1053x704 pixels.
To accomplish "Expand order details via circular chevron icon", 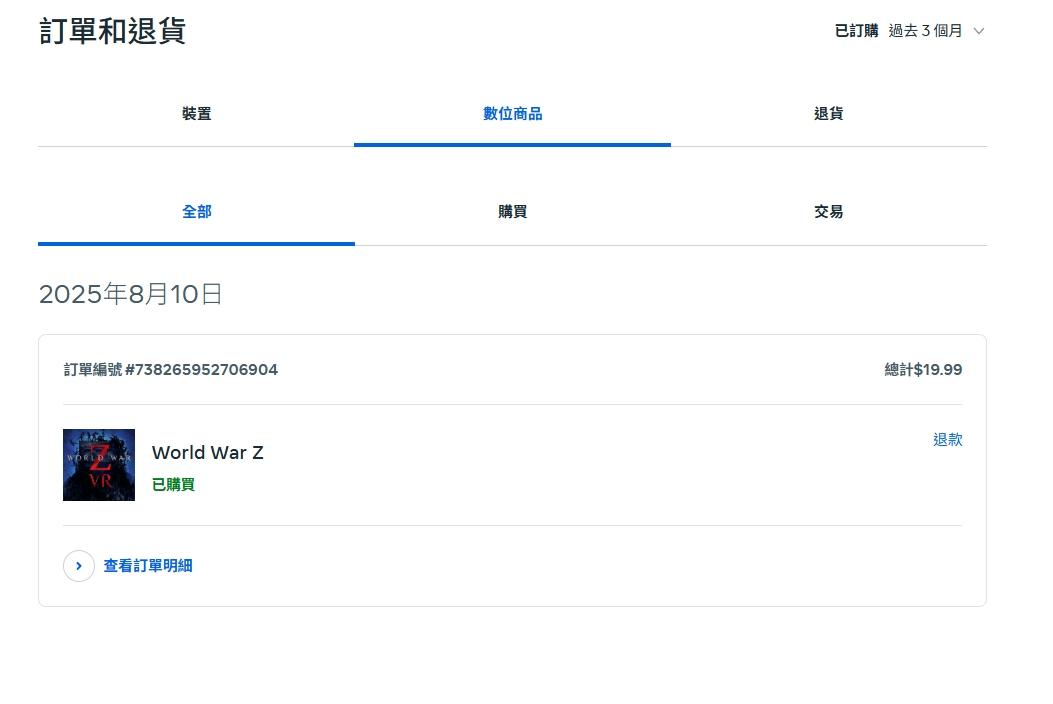I will [x=79, y=566].
